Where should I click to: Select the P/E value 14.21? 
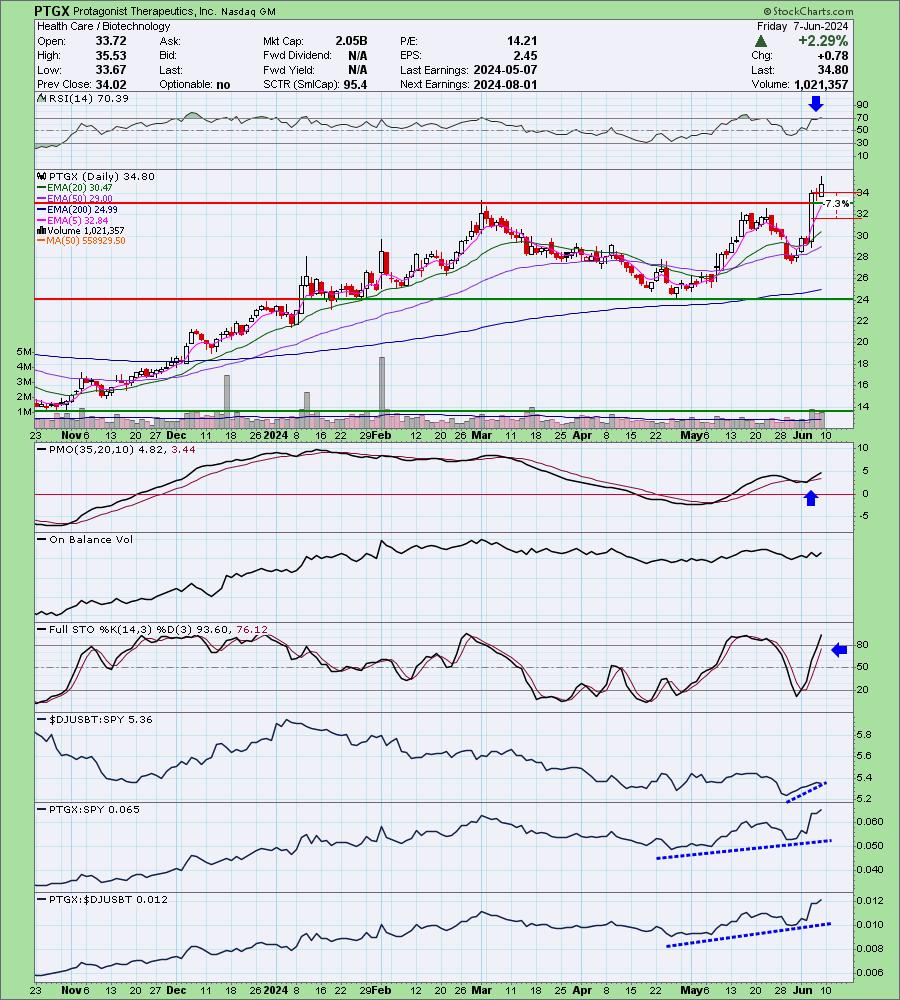pos(522,41)
